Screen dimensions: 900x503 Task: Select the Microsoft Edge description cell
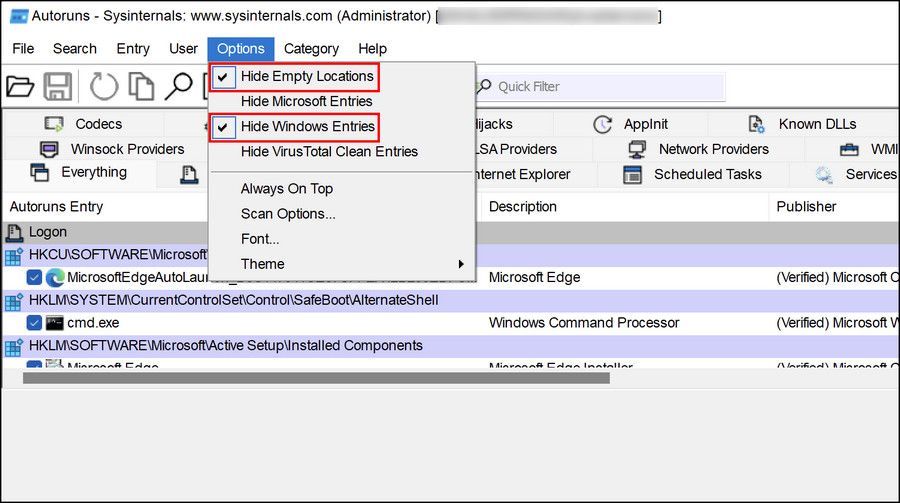[534, 277]
